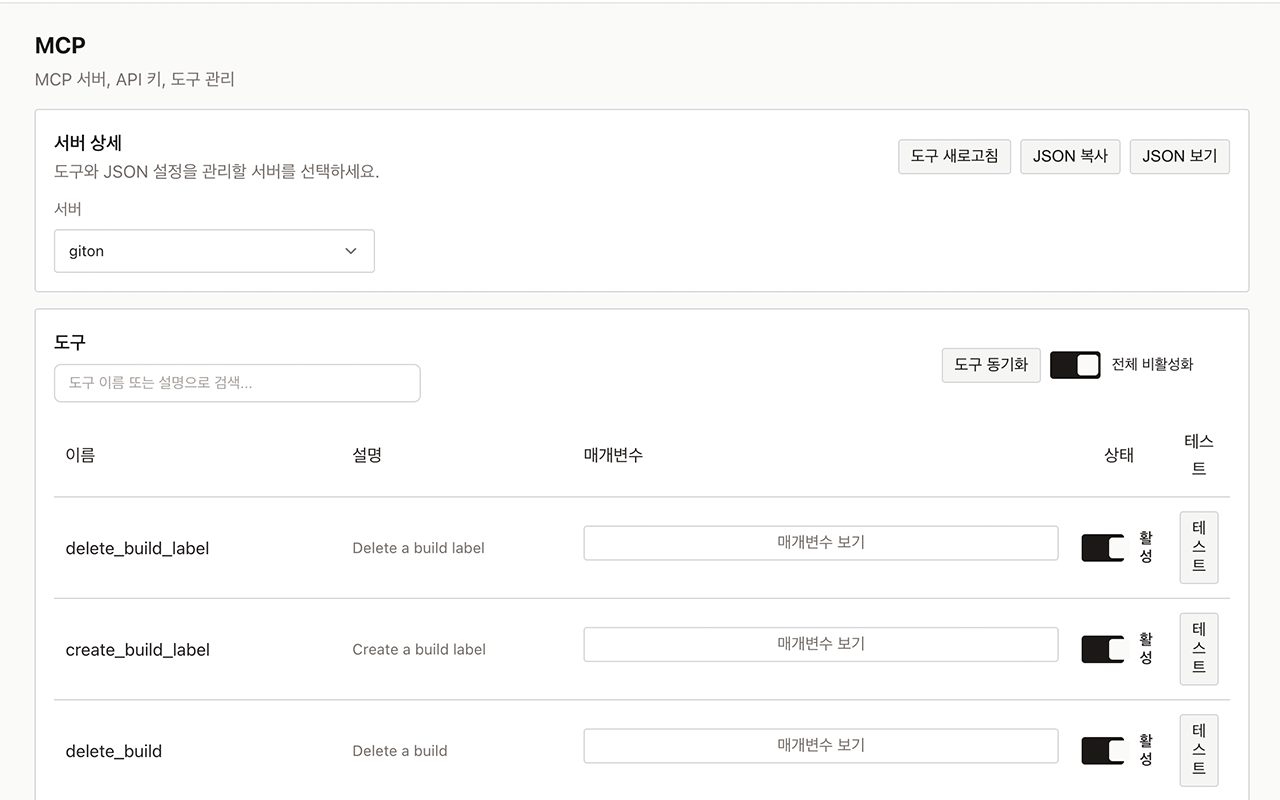The width and height of the screenshot is (1280, 800).
Task: Click the 'Delete a build label' description
Action: coord(418,548)
